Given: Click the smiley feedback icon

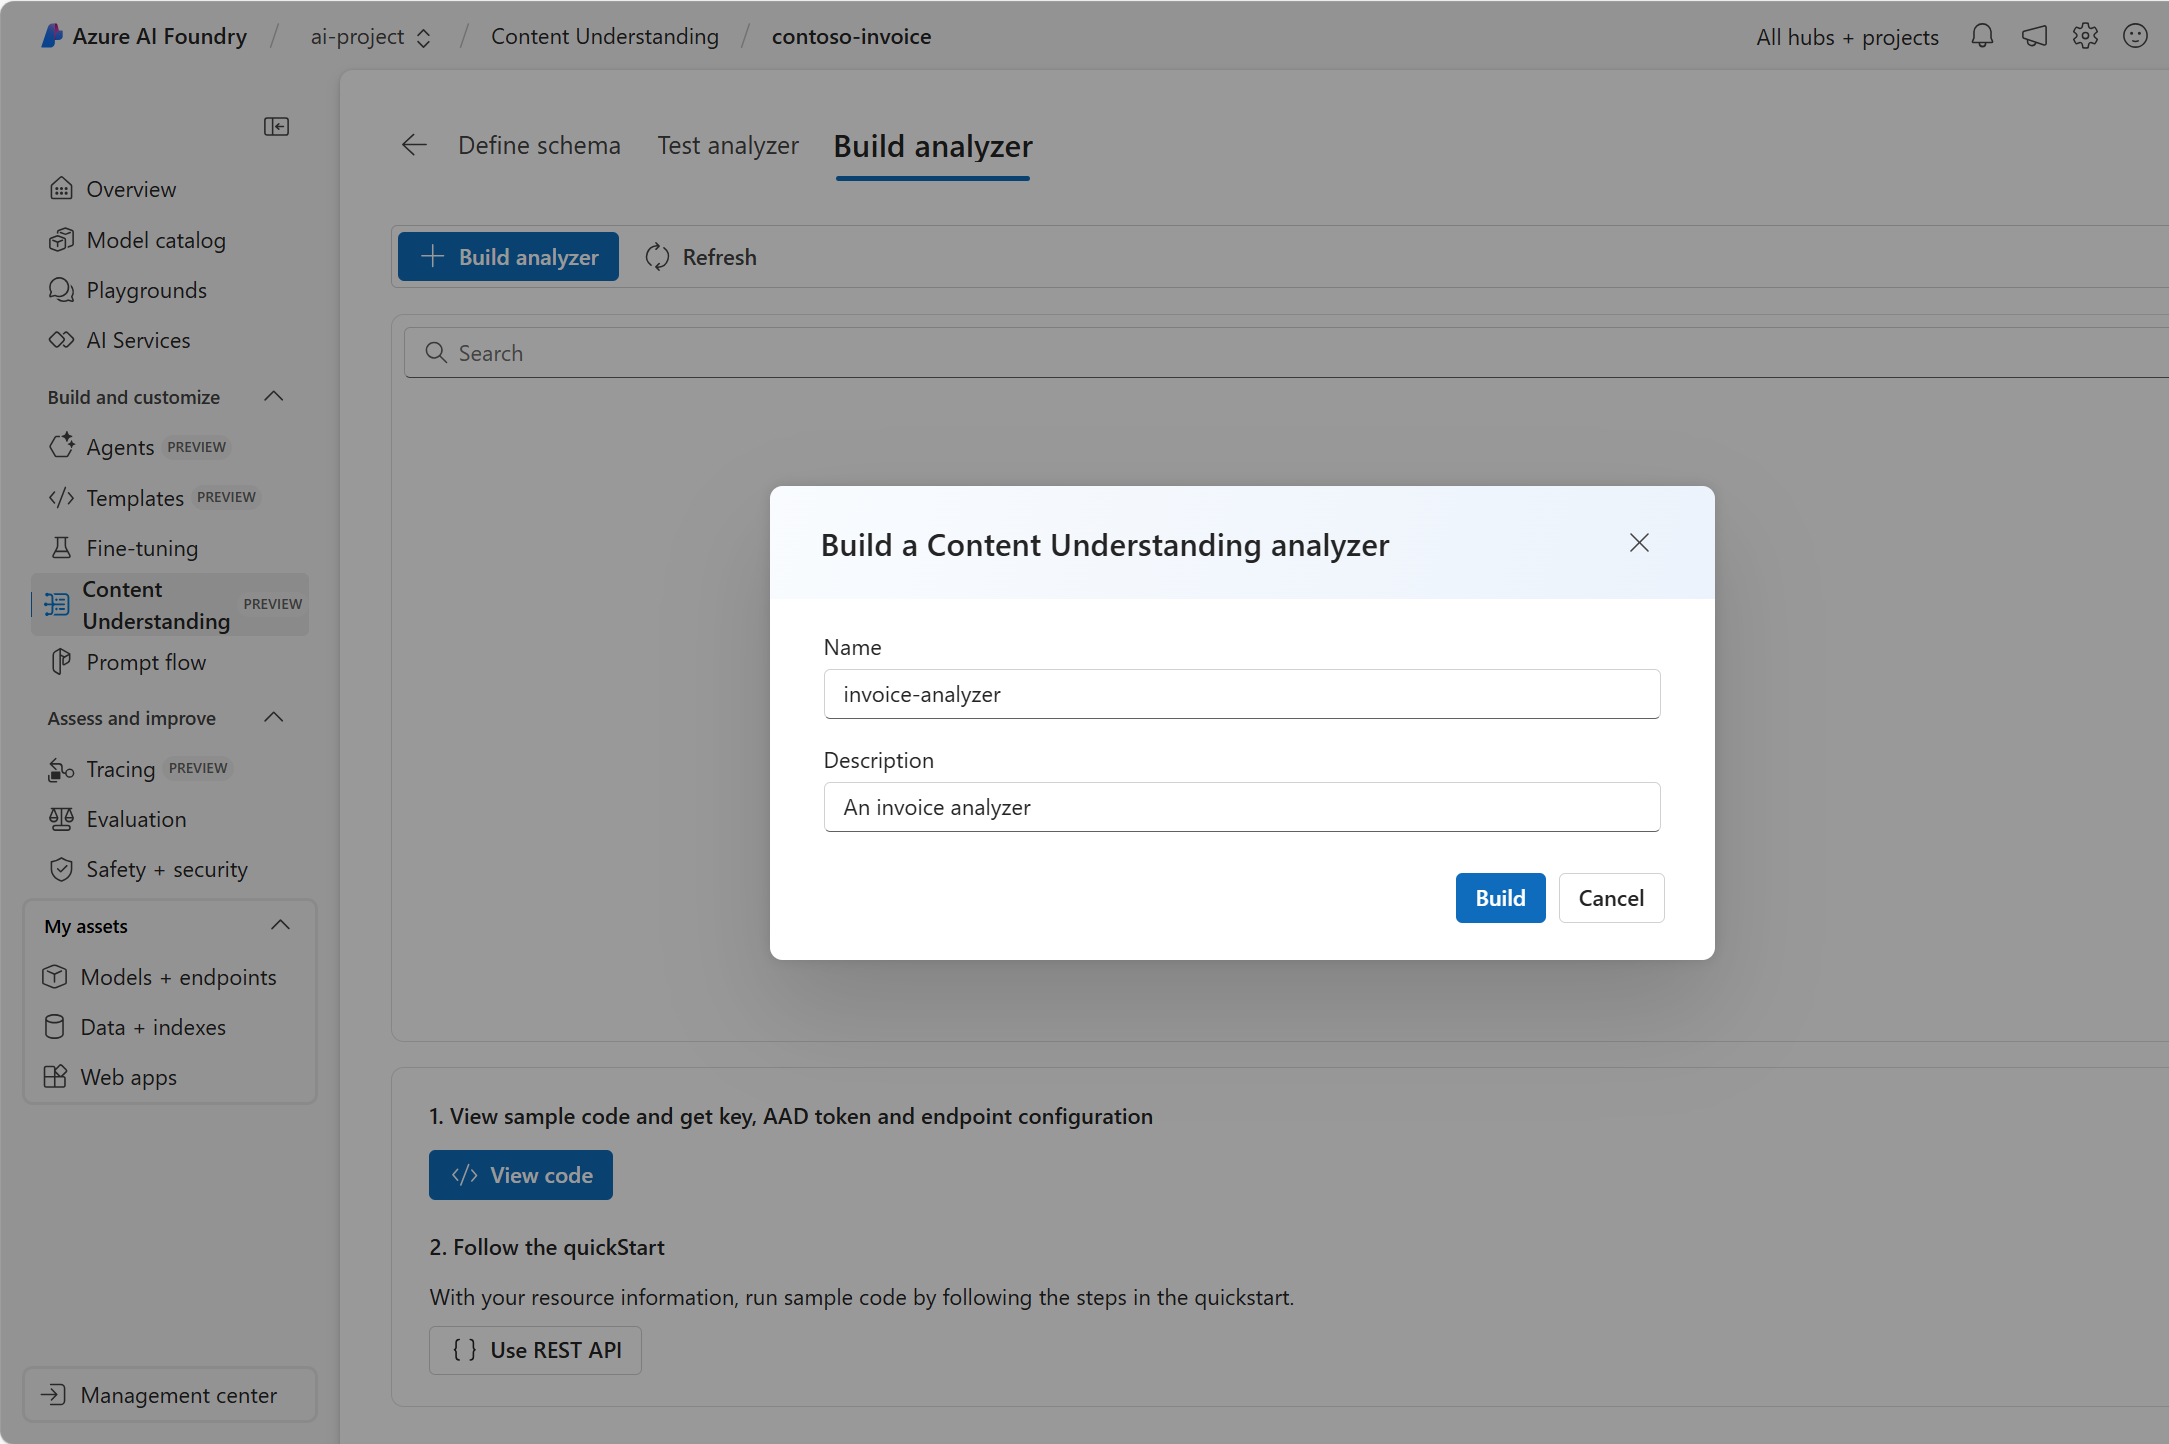Looking at the screenshot, I should click(x=2135, y=36).
